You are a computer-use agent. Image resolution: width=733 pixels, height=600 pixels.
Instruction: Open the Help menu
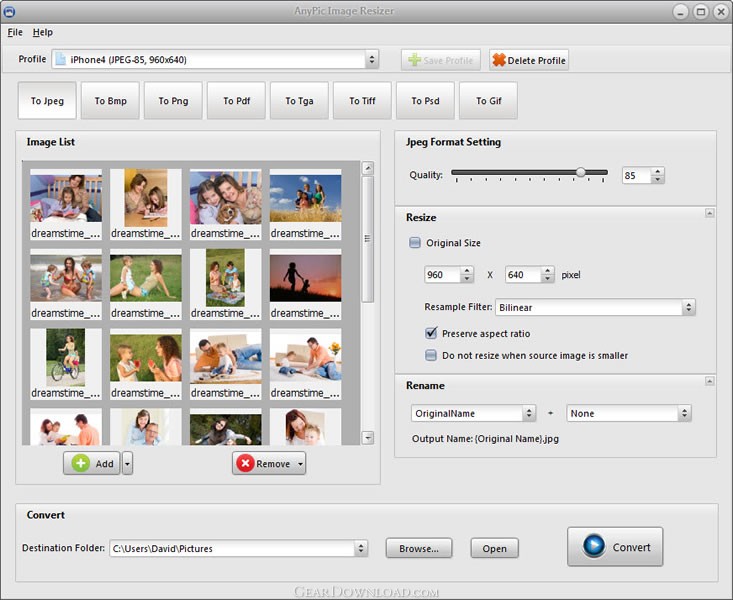[x=43, y=32]
